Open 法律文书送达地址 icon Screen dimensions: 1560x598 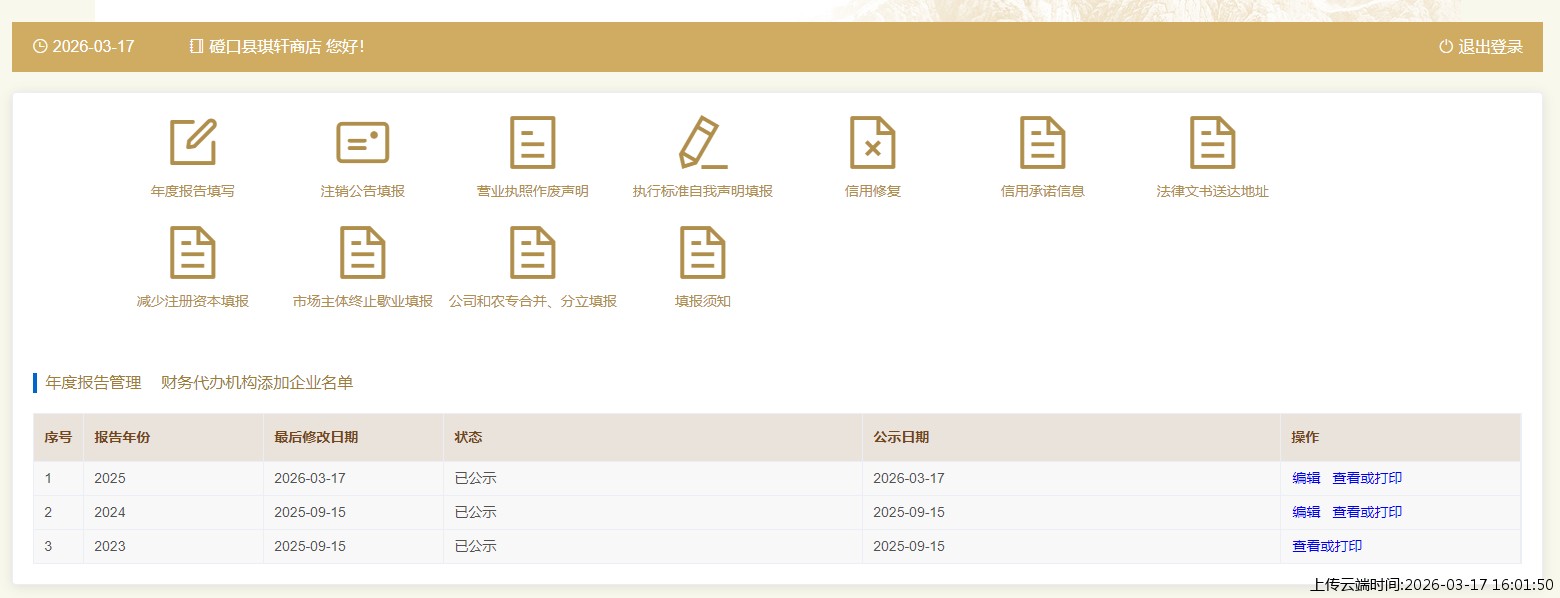coord(1213,143)
